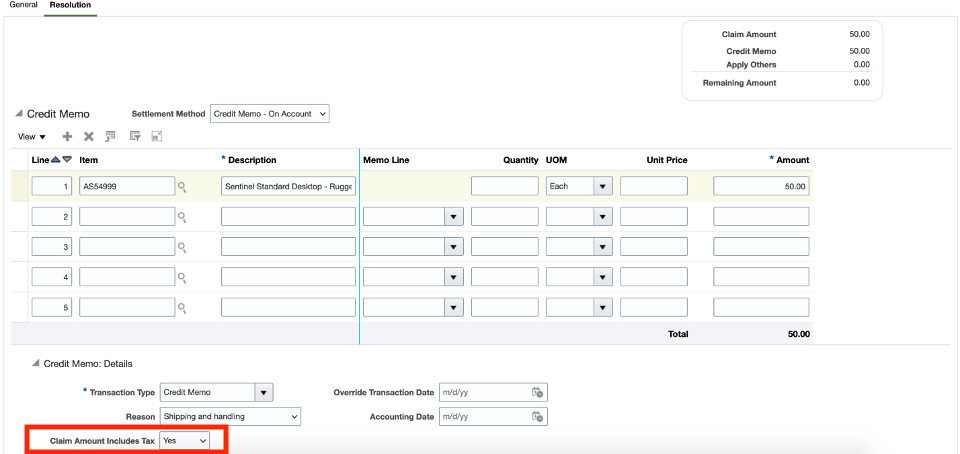Screen dimensions: 960x454
Task: Search item for line 2
Action: [x=182, y=217]
